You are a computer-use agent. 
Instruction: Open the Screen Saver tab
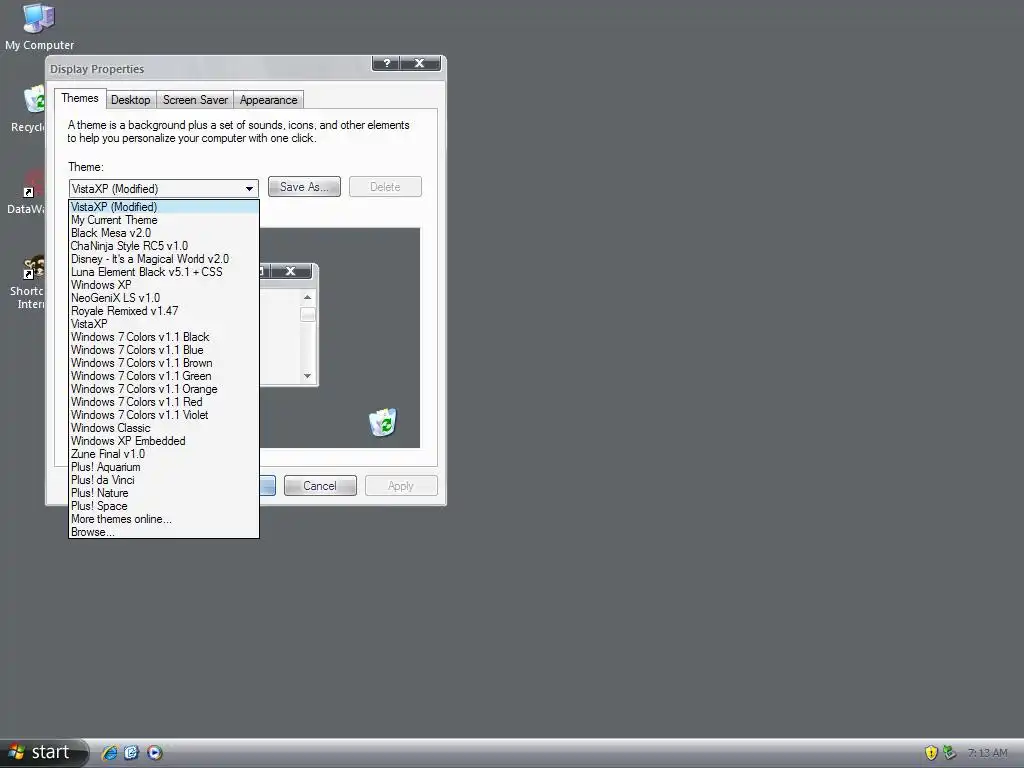tap(195, 100)
